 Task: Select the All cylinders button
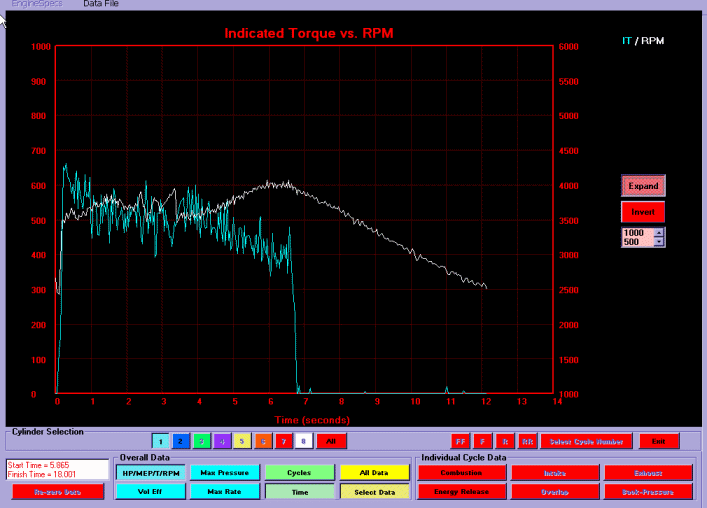coord(331,441)
